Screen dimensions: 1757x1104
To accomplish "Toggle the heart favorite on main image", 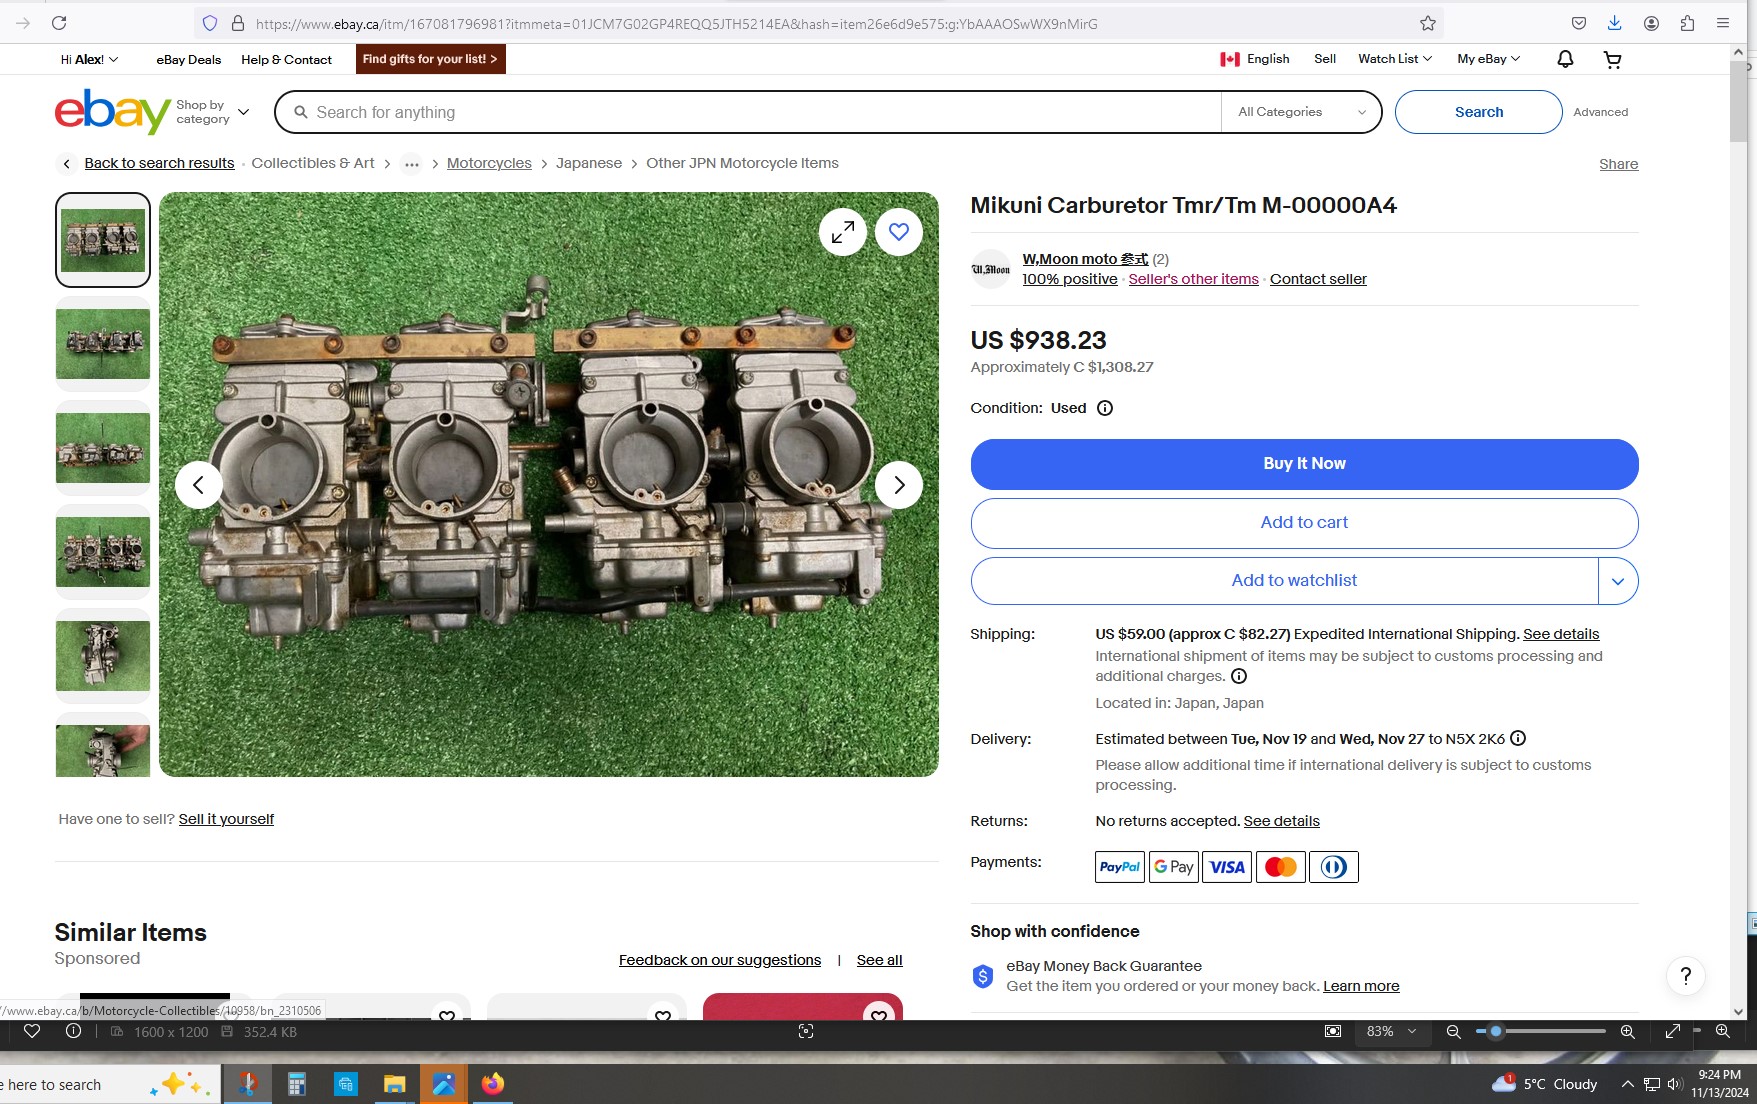I will click(x=898, y=232).
